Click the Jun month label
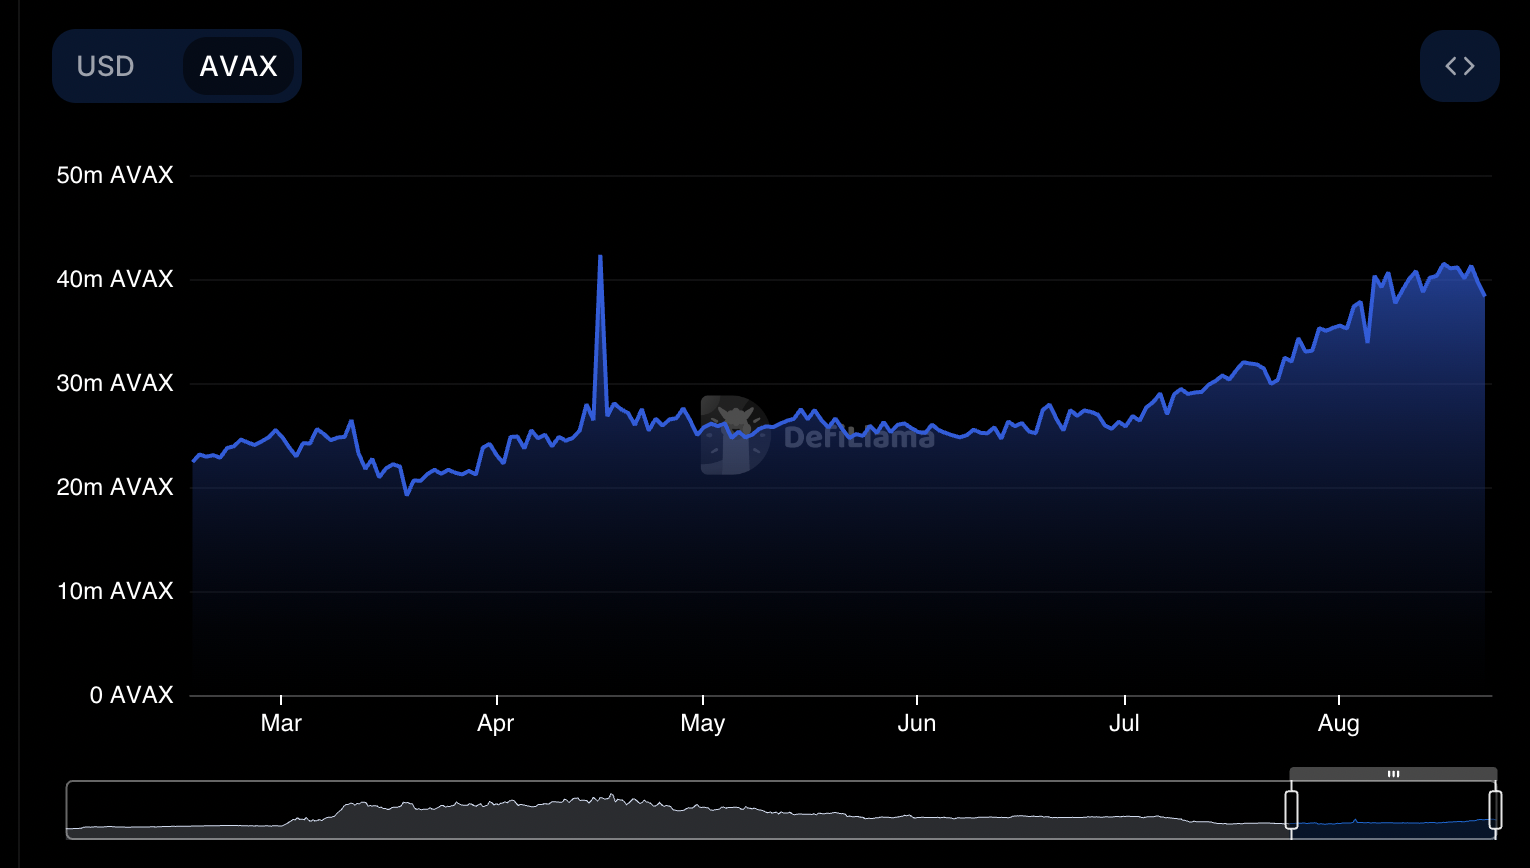Screen dimensions: 1530x868 (917, 723)
